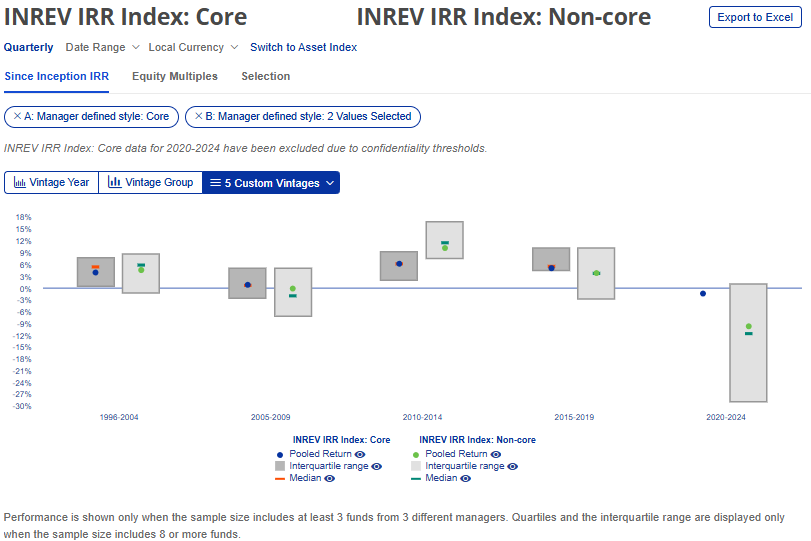Click INREV IRR Index: Non-core legend heading
The width and height of the screenshot is (811, 541).
click(477, 440)
